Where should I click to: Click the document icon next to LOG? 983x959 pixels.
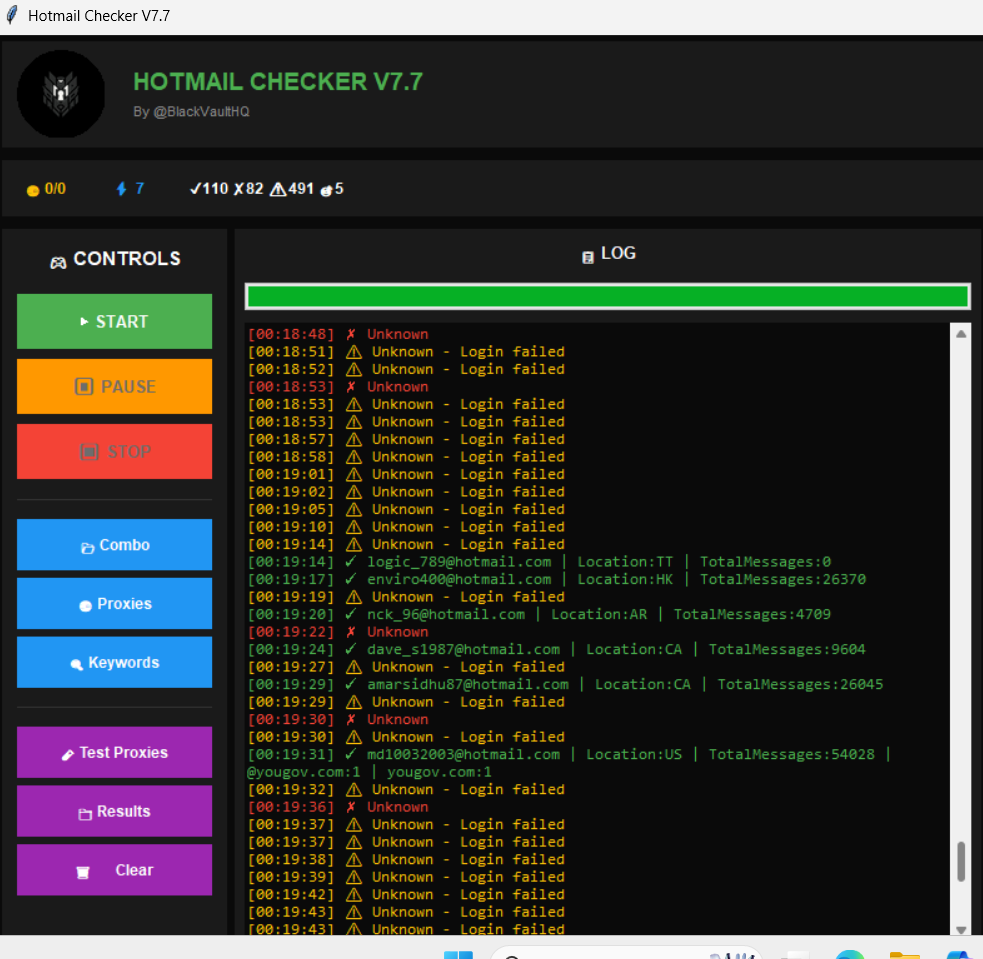pos(588,256)
